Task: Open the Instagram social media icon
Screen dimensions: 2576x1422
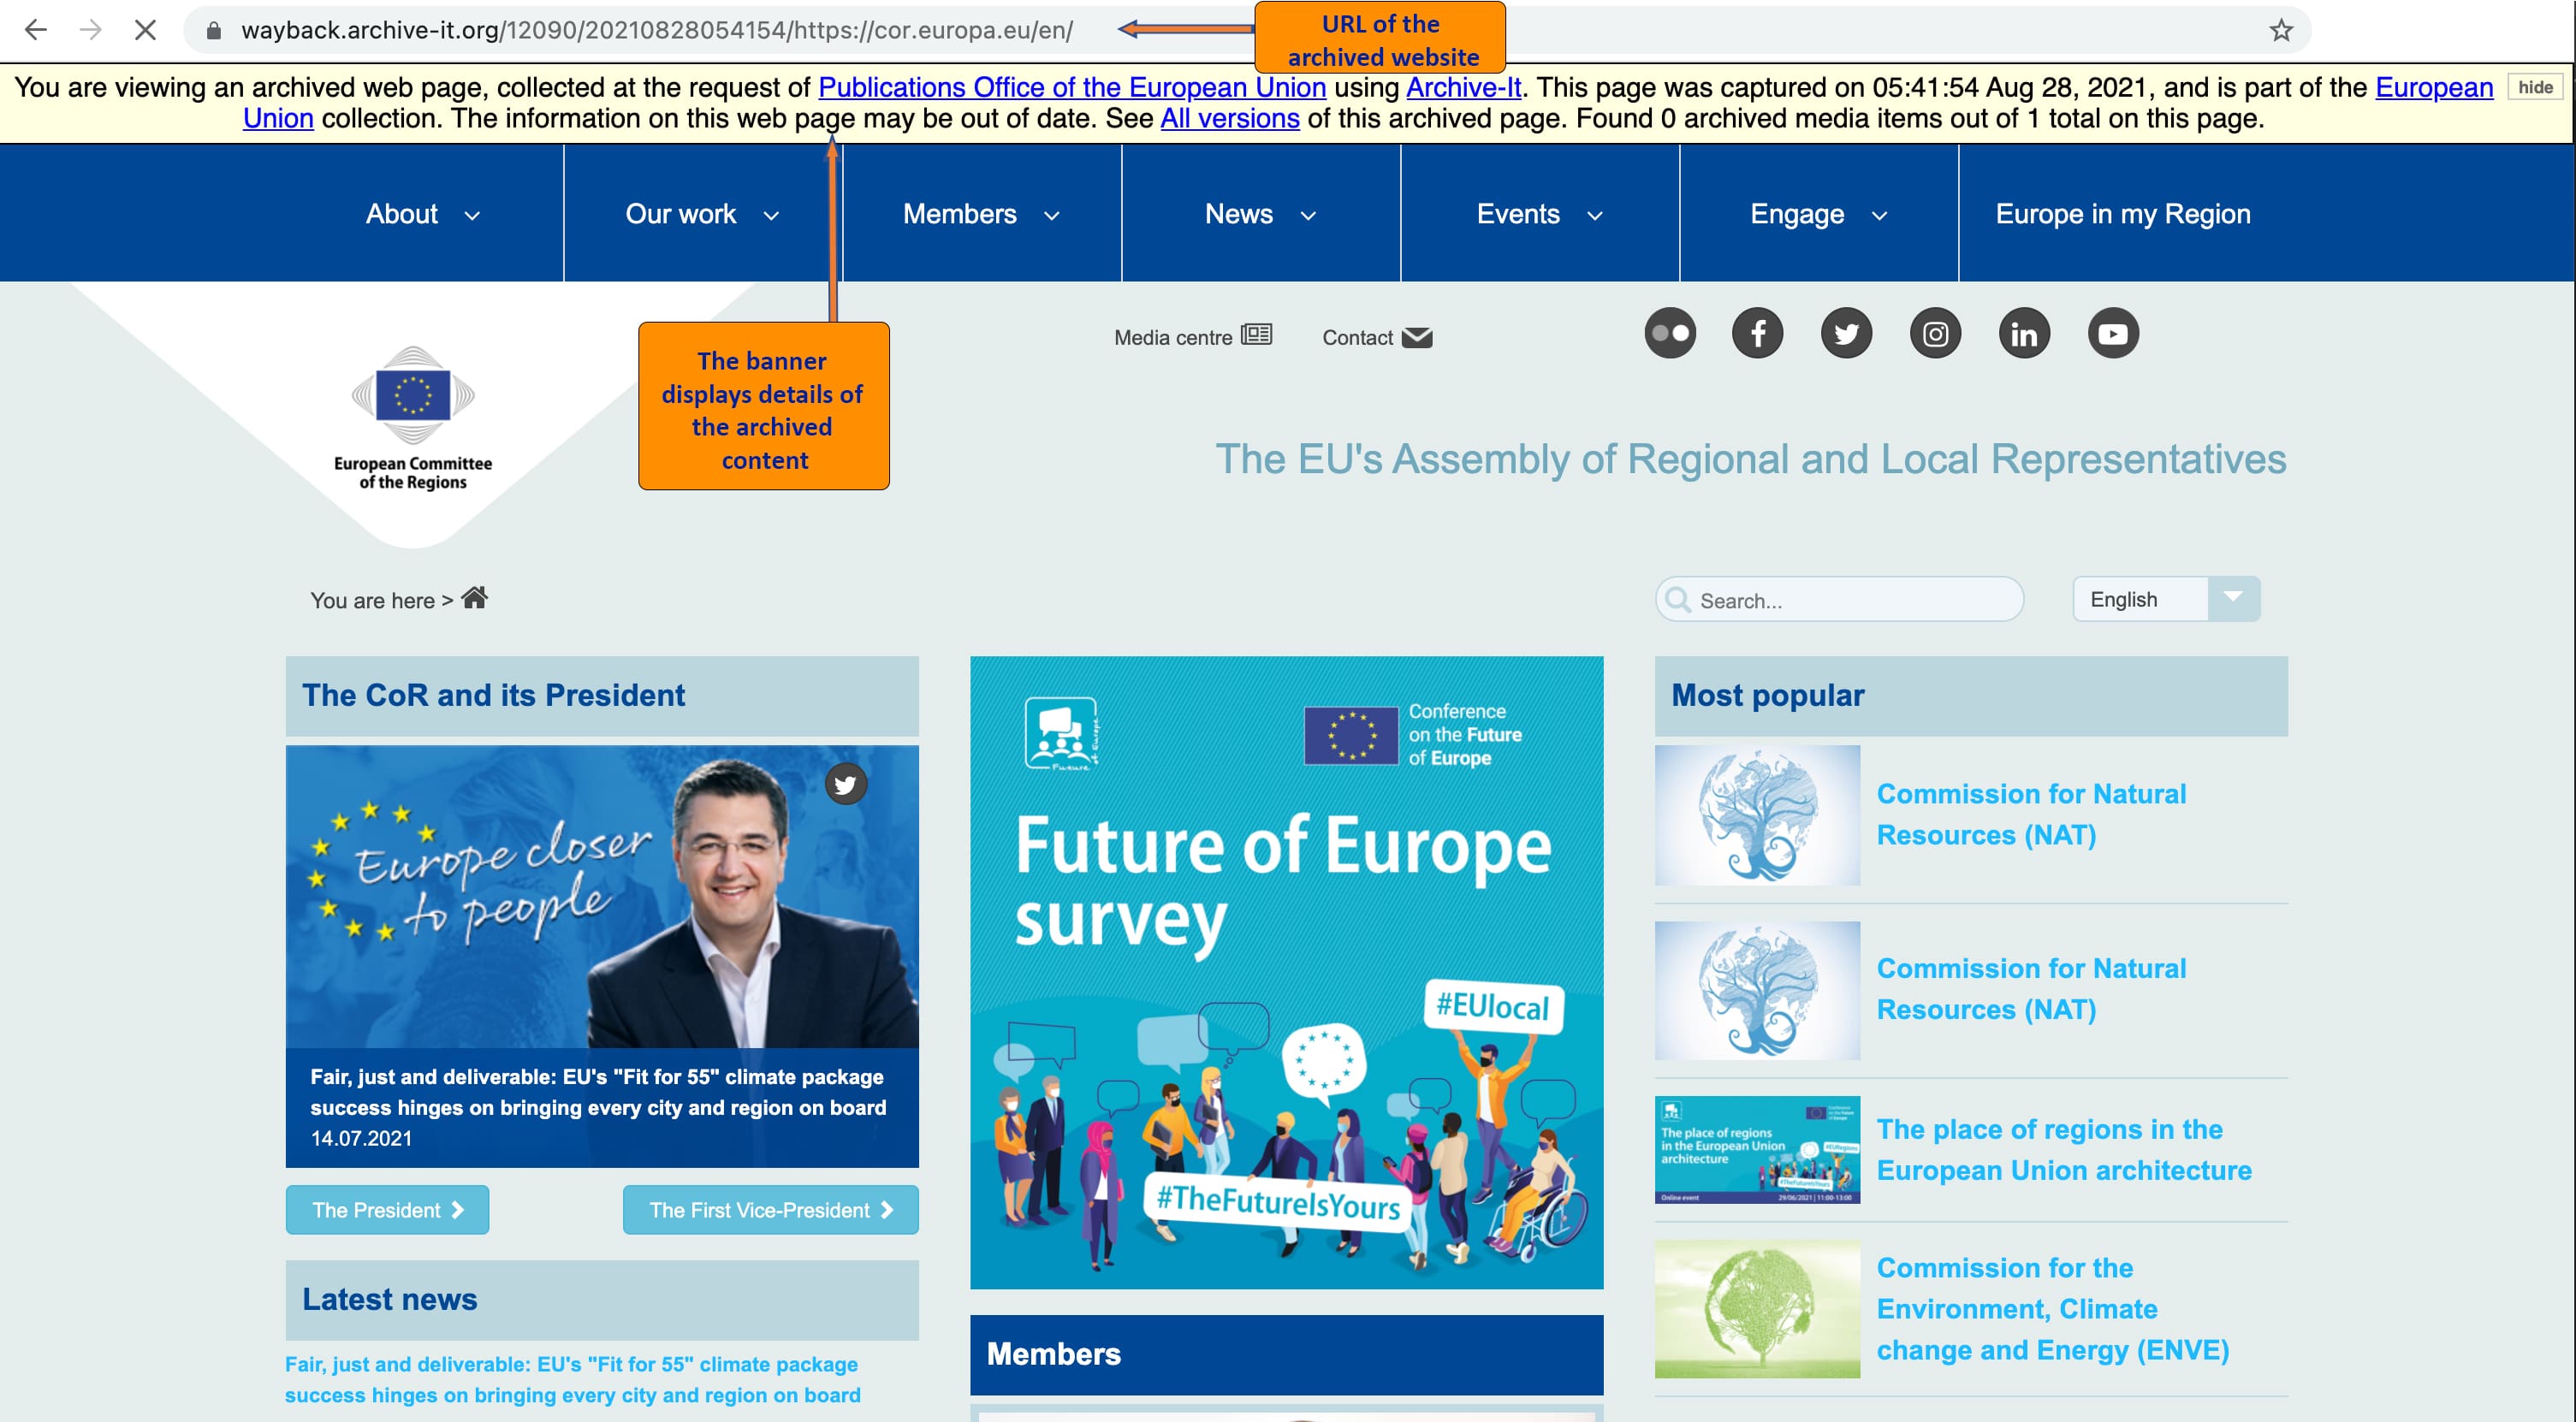Action: pos(1935,334)
